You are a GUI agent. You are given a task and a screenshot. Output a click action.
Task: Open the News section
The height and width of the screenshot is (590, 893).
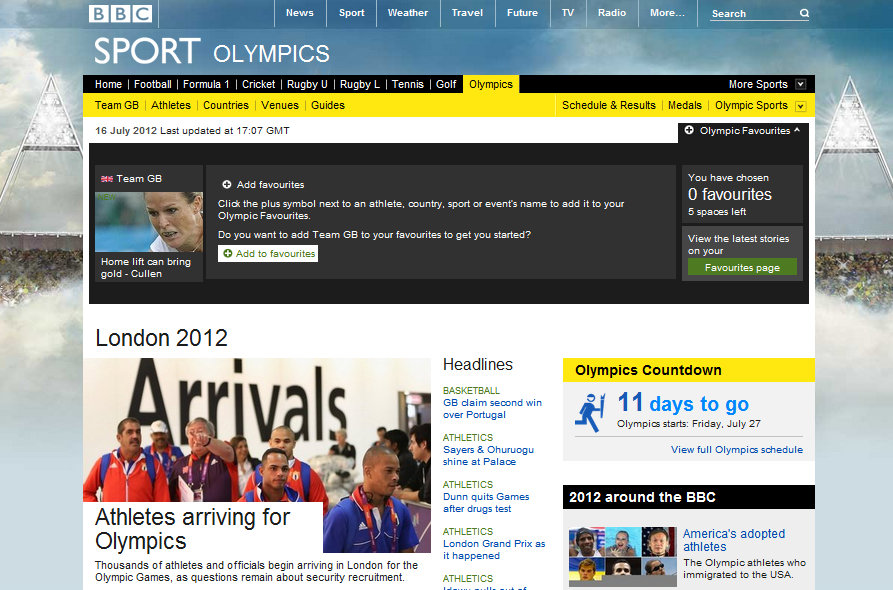tap(300, 13)
